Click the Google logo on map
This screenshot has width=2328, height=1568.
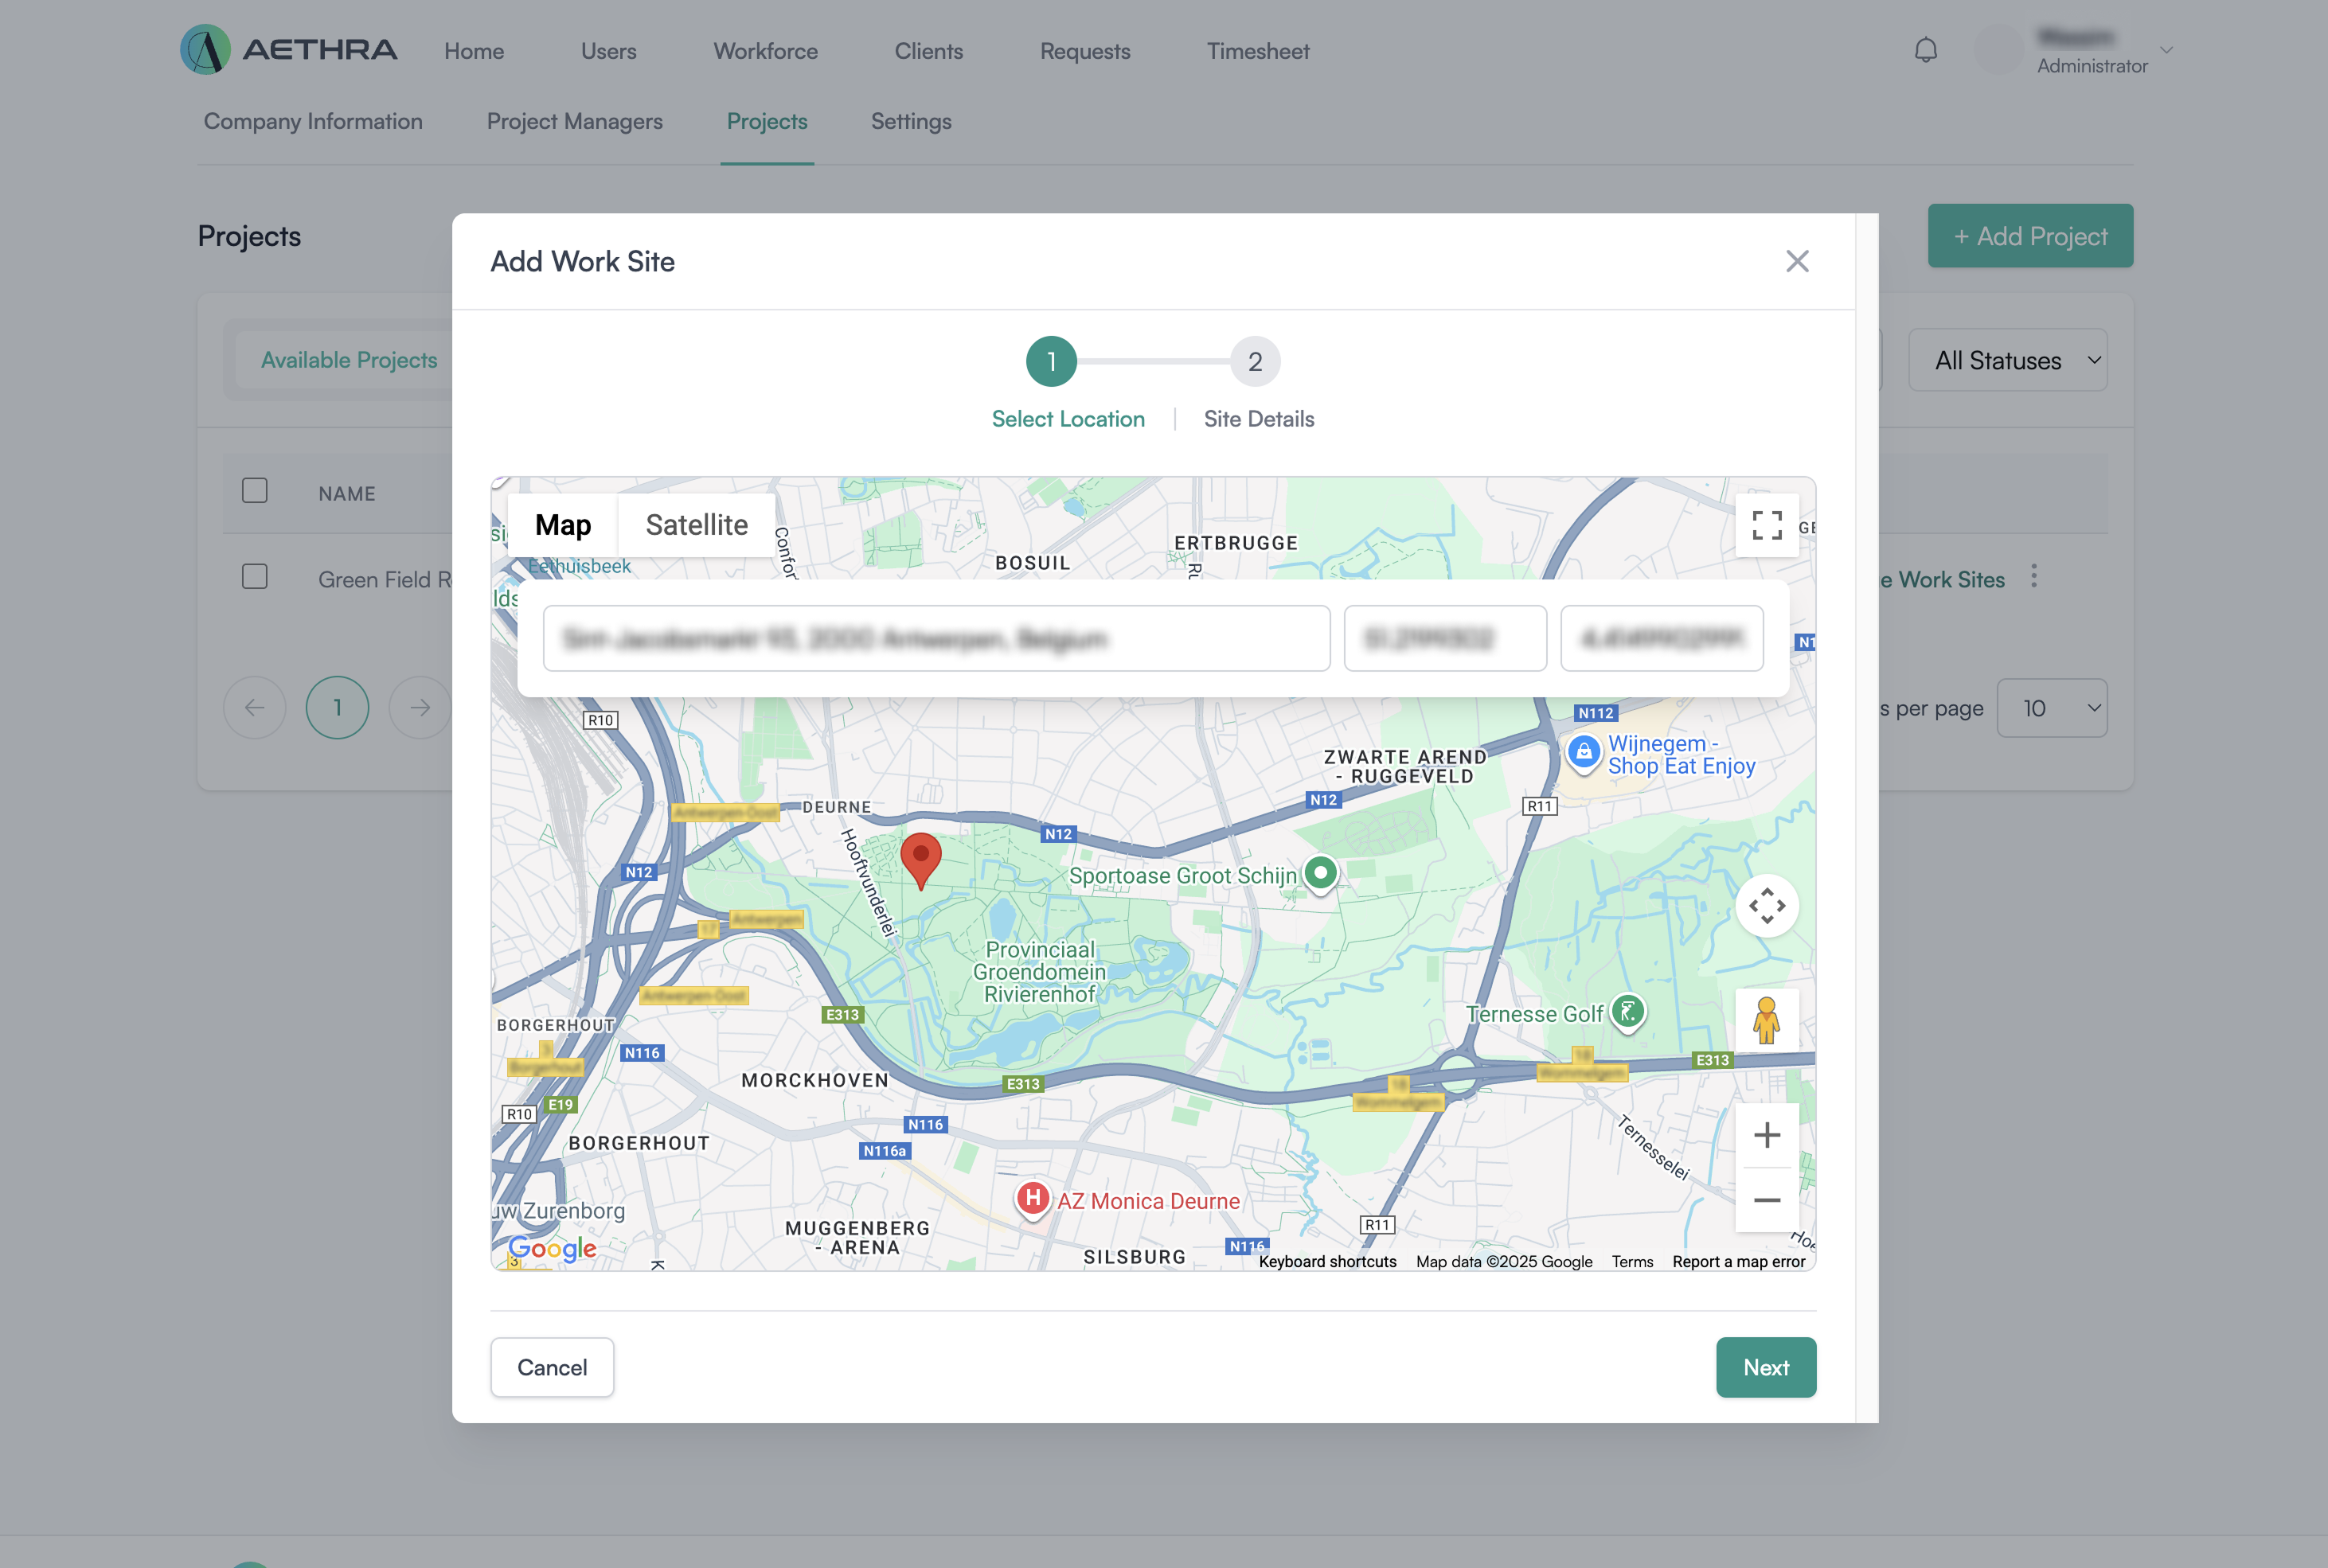tap(552, 1248)
